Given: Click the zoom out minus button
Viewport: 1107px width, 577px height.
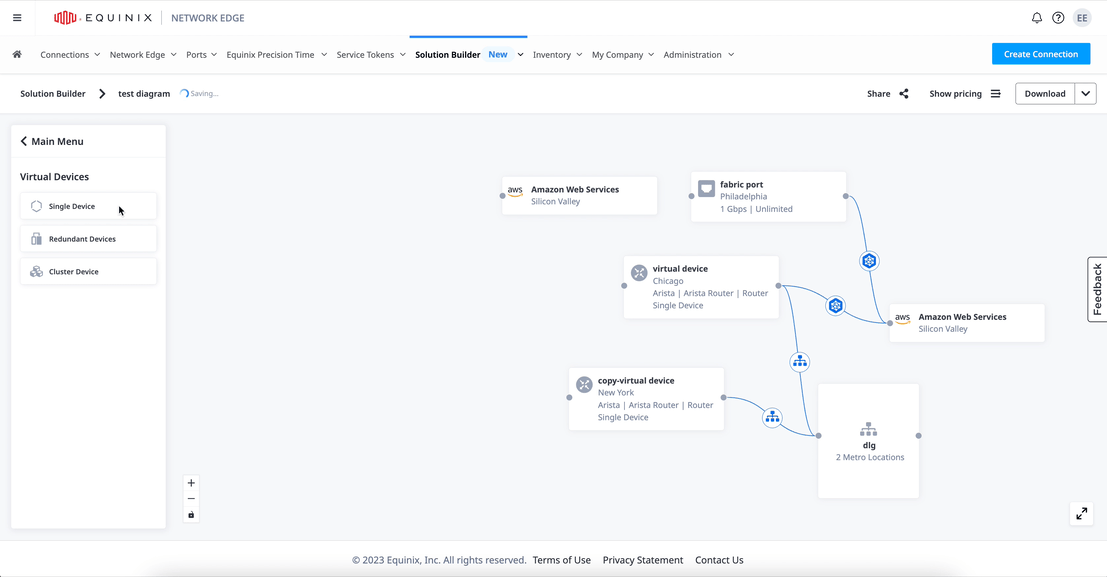Looking at the screenshot, I should click(x=191, y=499).
